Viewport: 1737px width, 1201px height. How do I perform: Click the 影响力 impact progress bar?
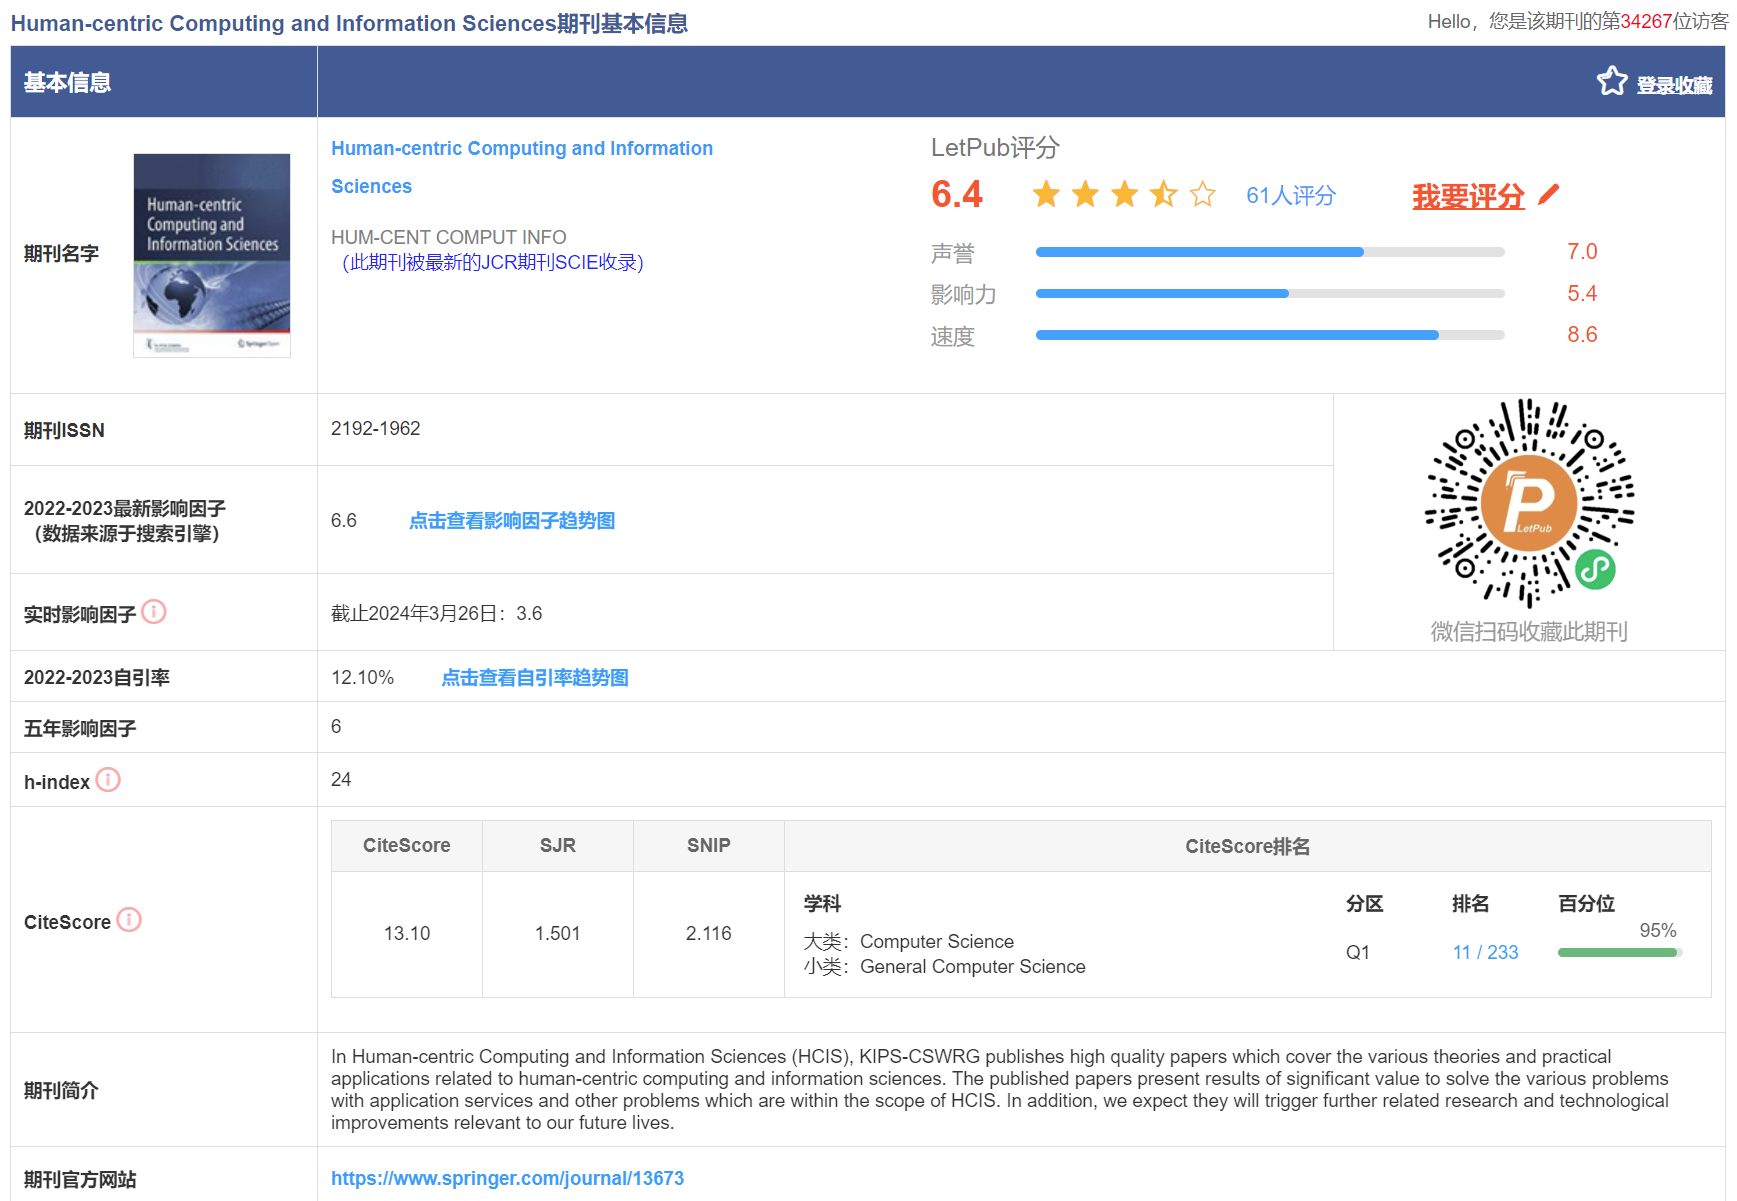tap(1270, 294)
